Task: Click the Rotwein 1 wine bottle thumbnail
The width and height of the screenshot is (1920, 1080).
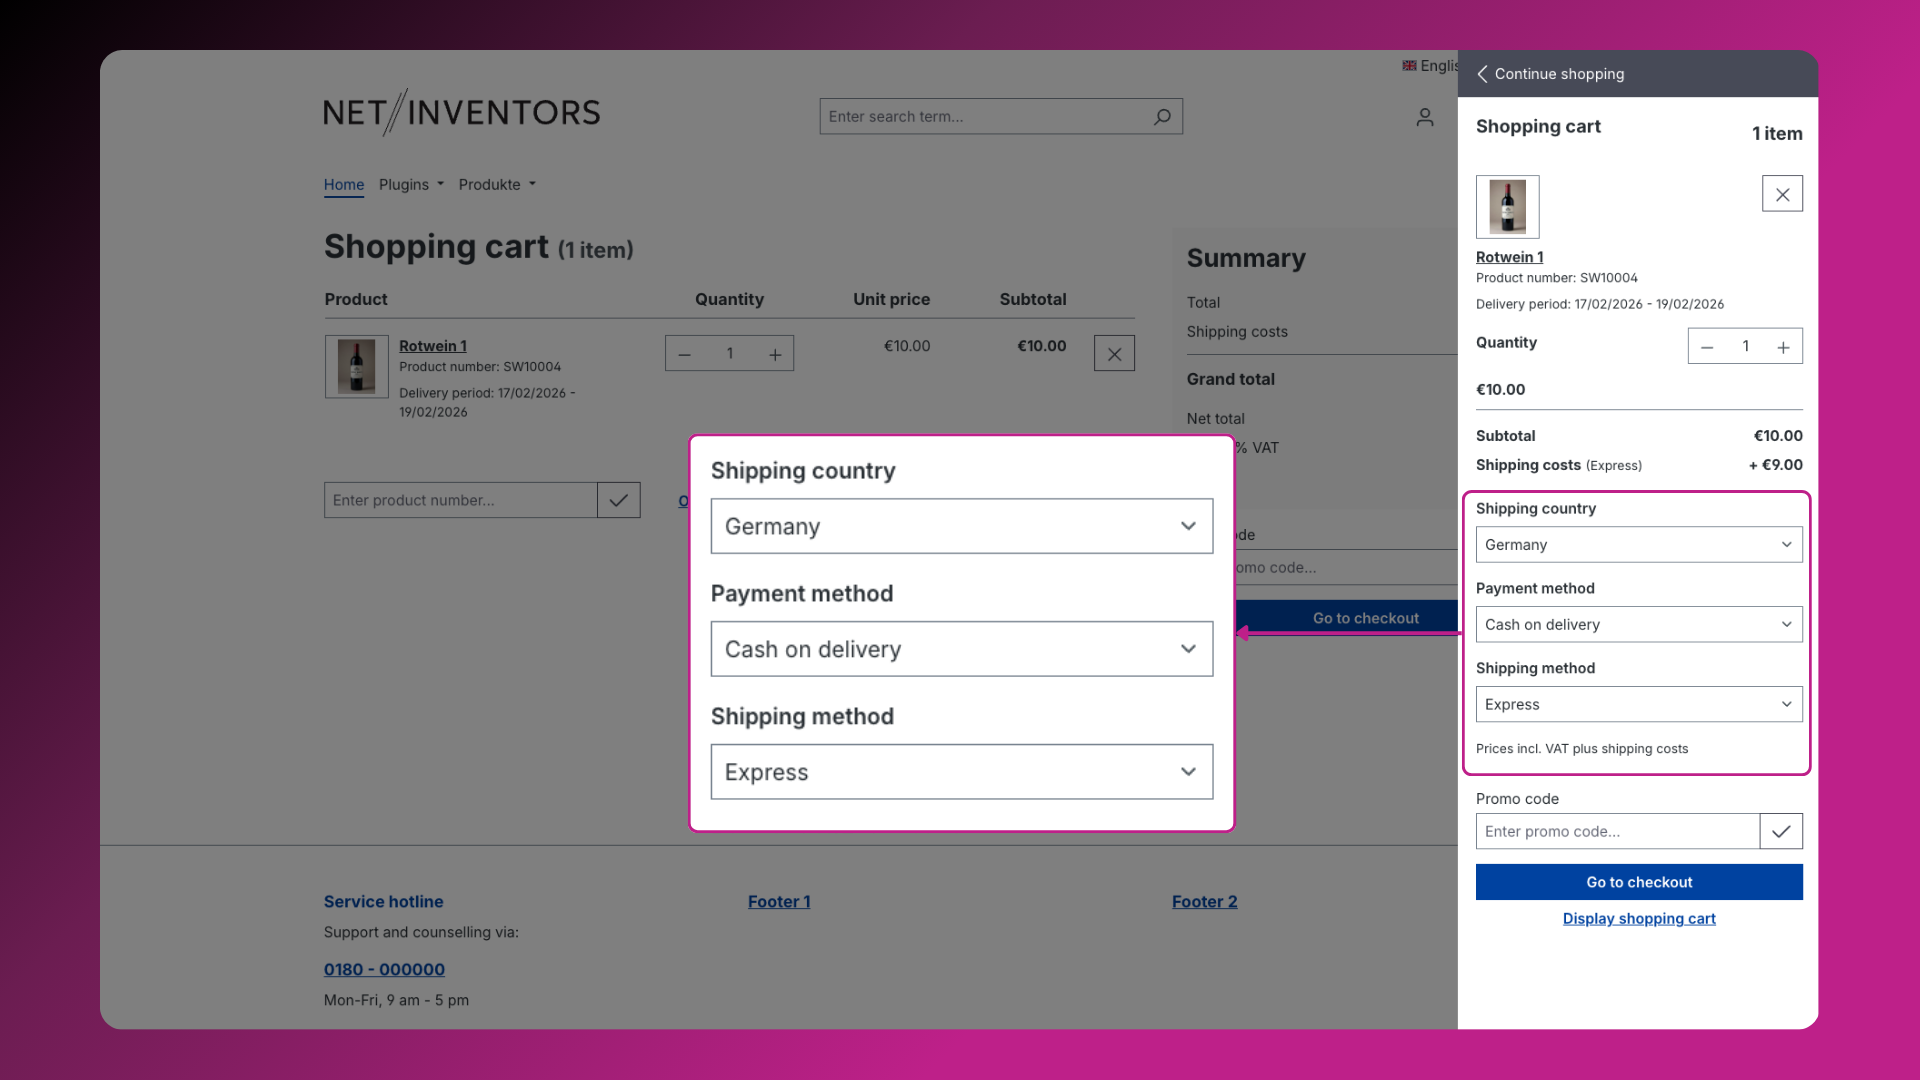Action: pos(1507,206)
